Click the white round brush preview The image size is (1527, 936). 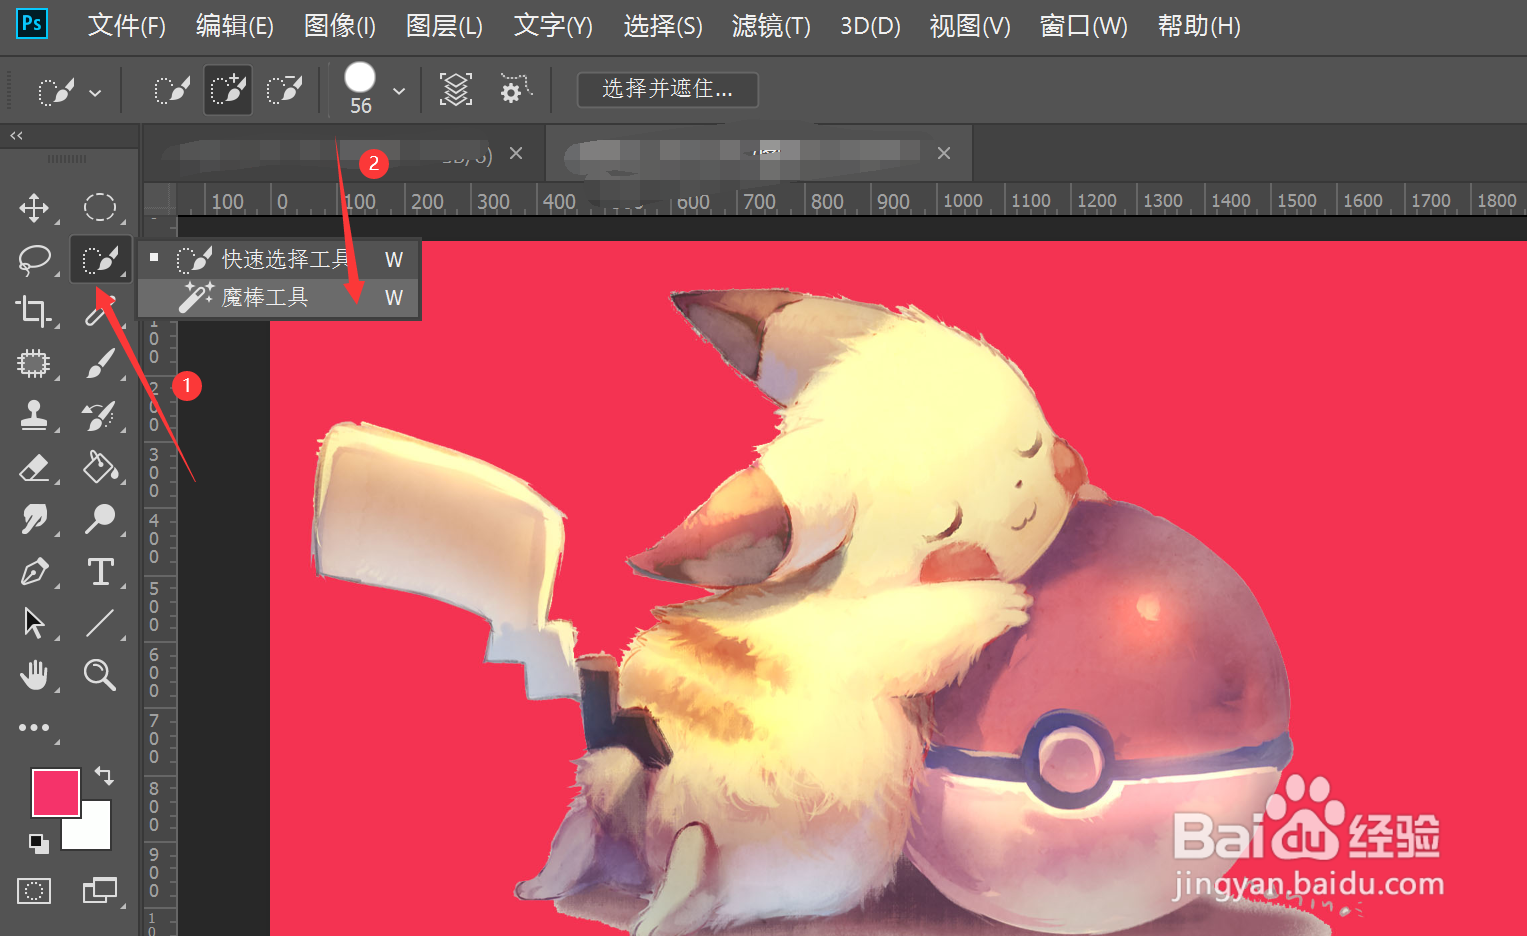click(x=360, y=78)
